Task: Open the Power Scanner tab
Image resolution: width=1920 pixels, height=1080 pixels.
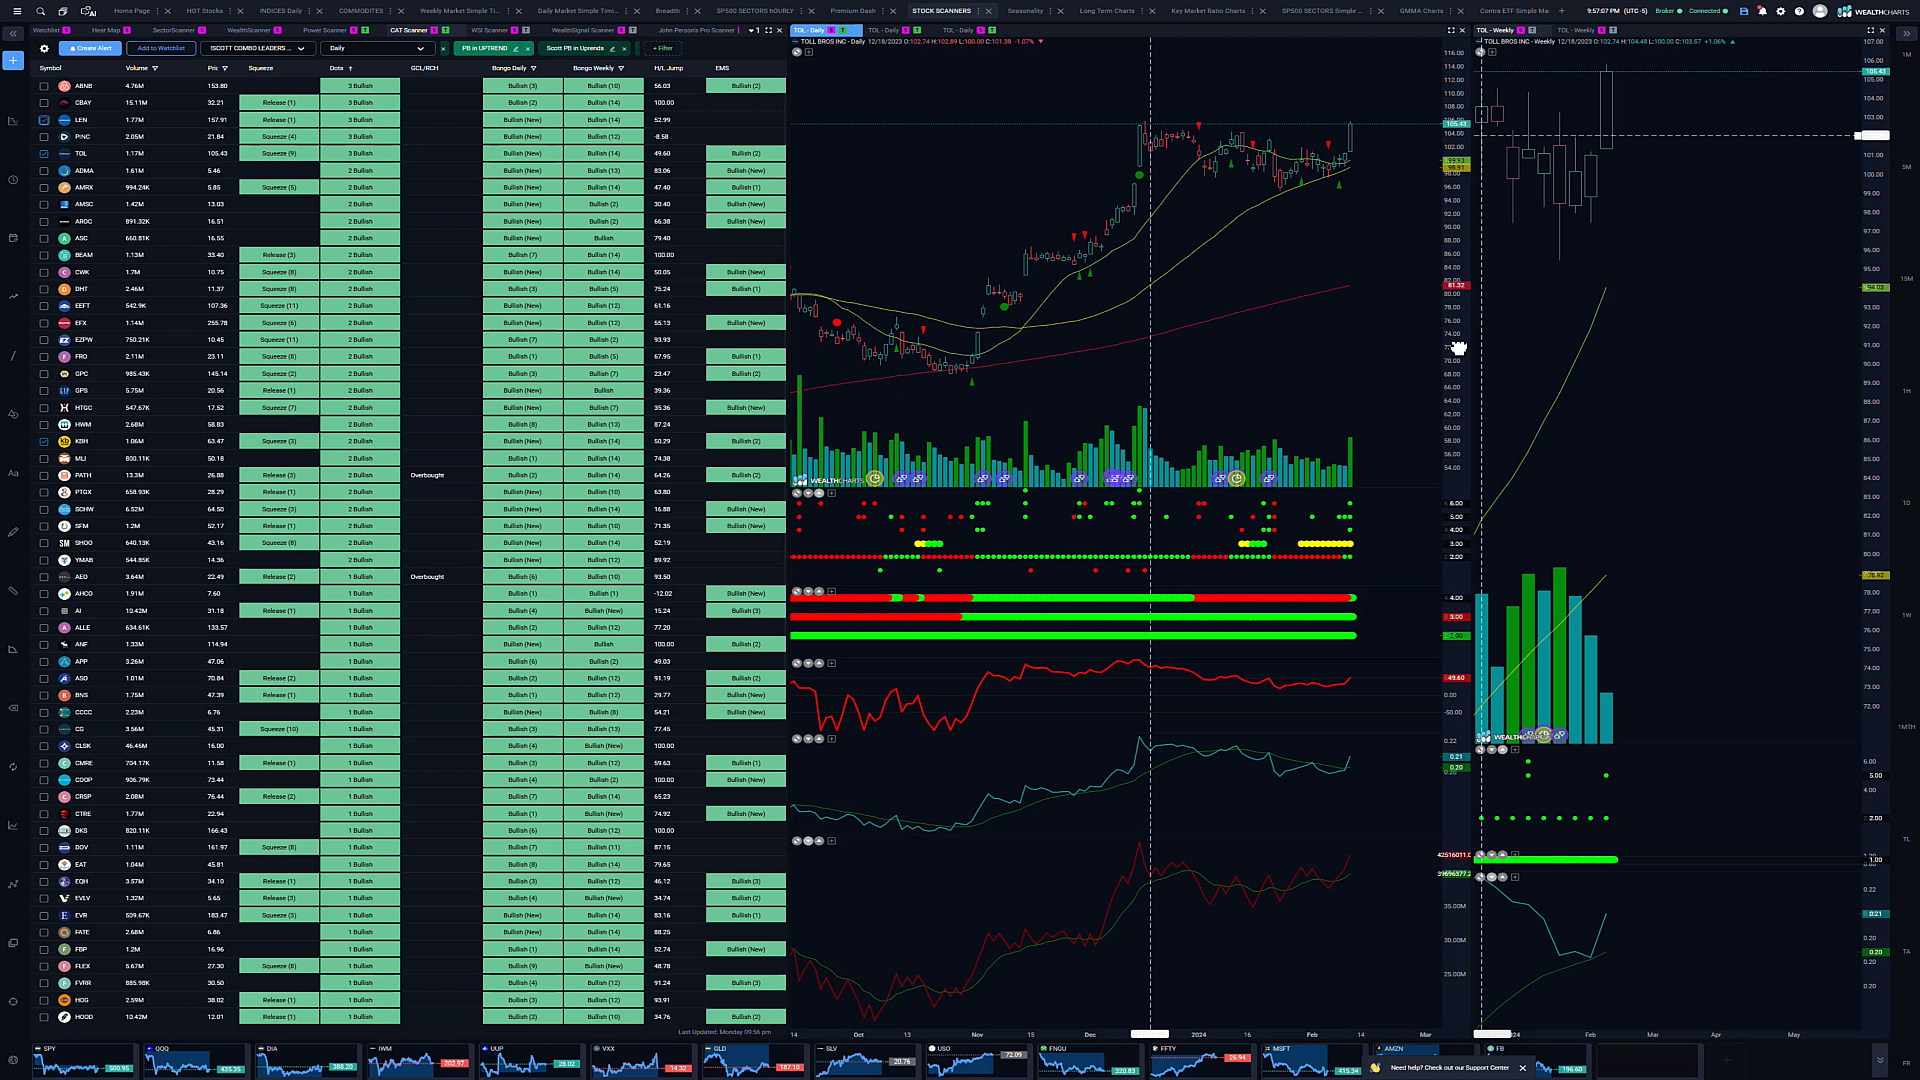Action: click(x=325, y=30)
